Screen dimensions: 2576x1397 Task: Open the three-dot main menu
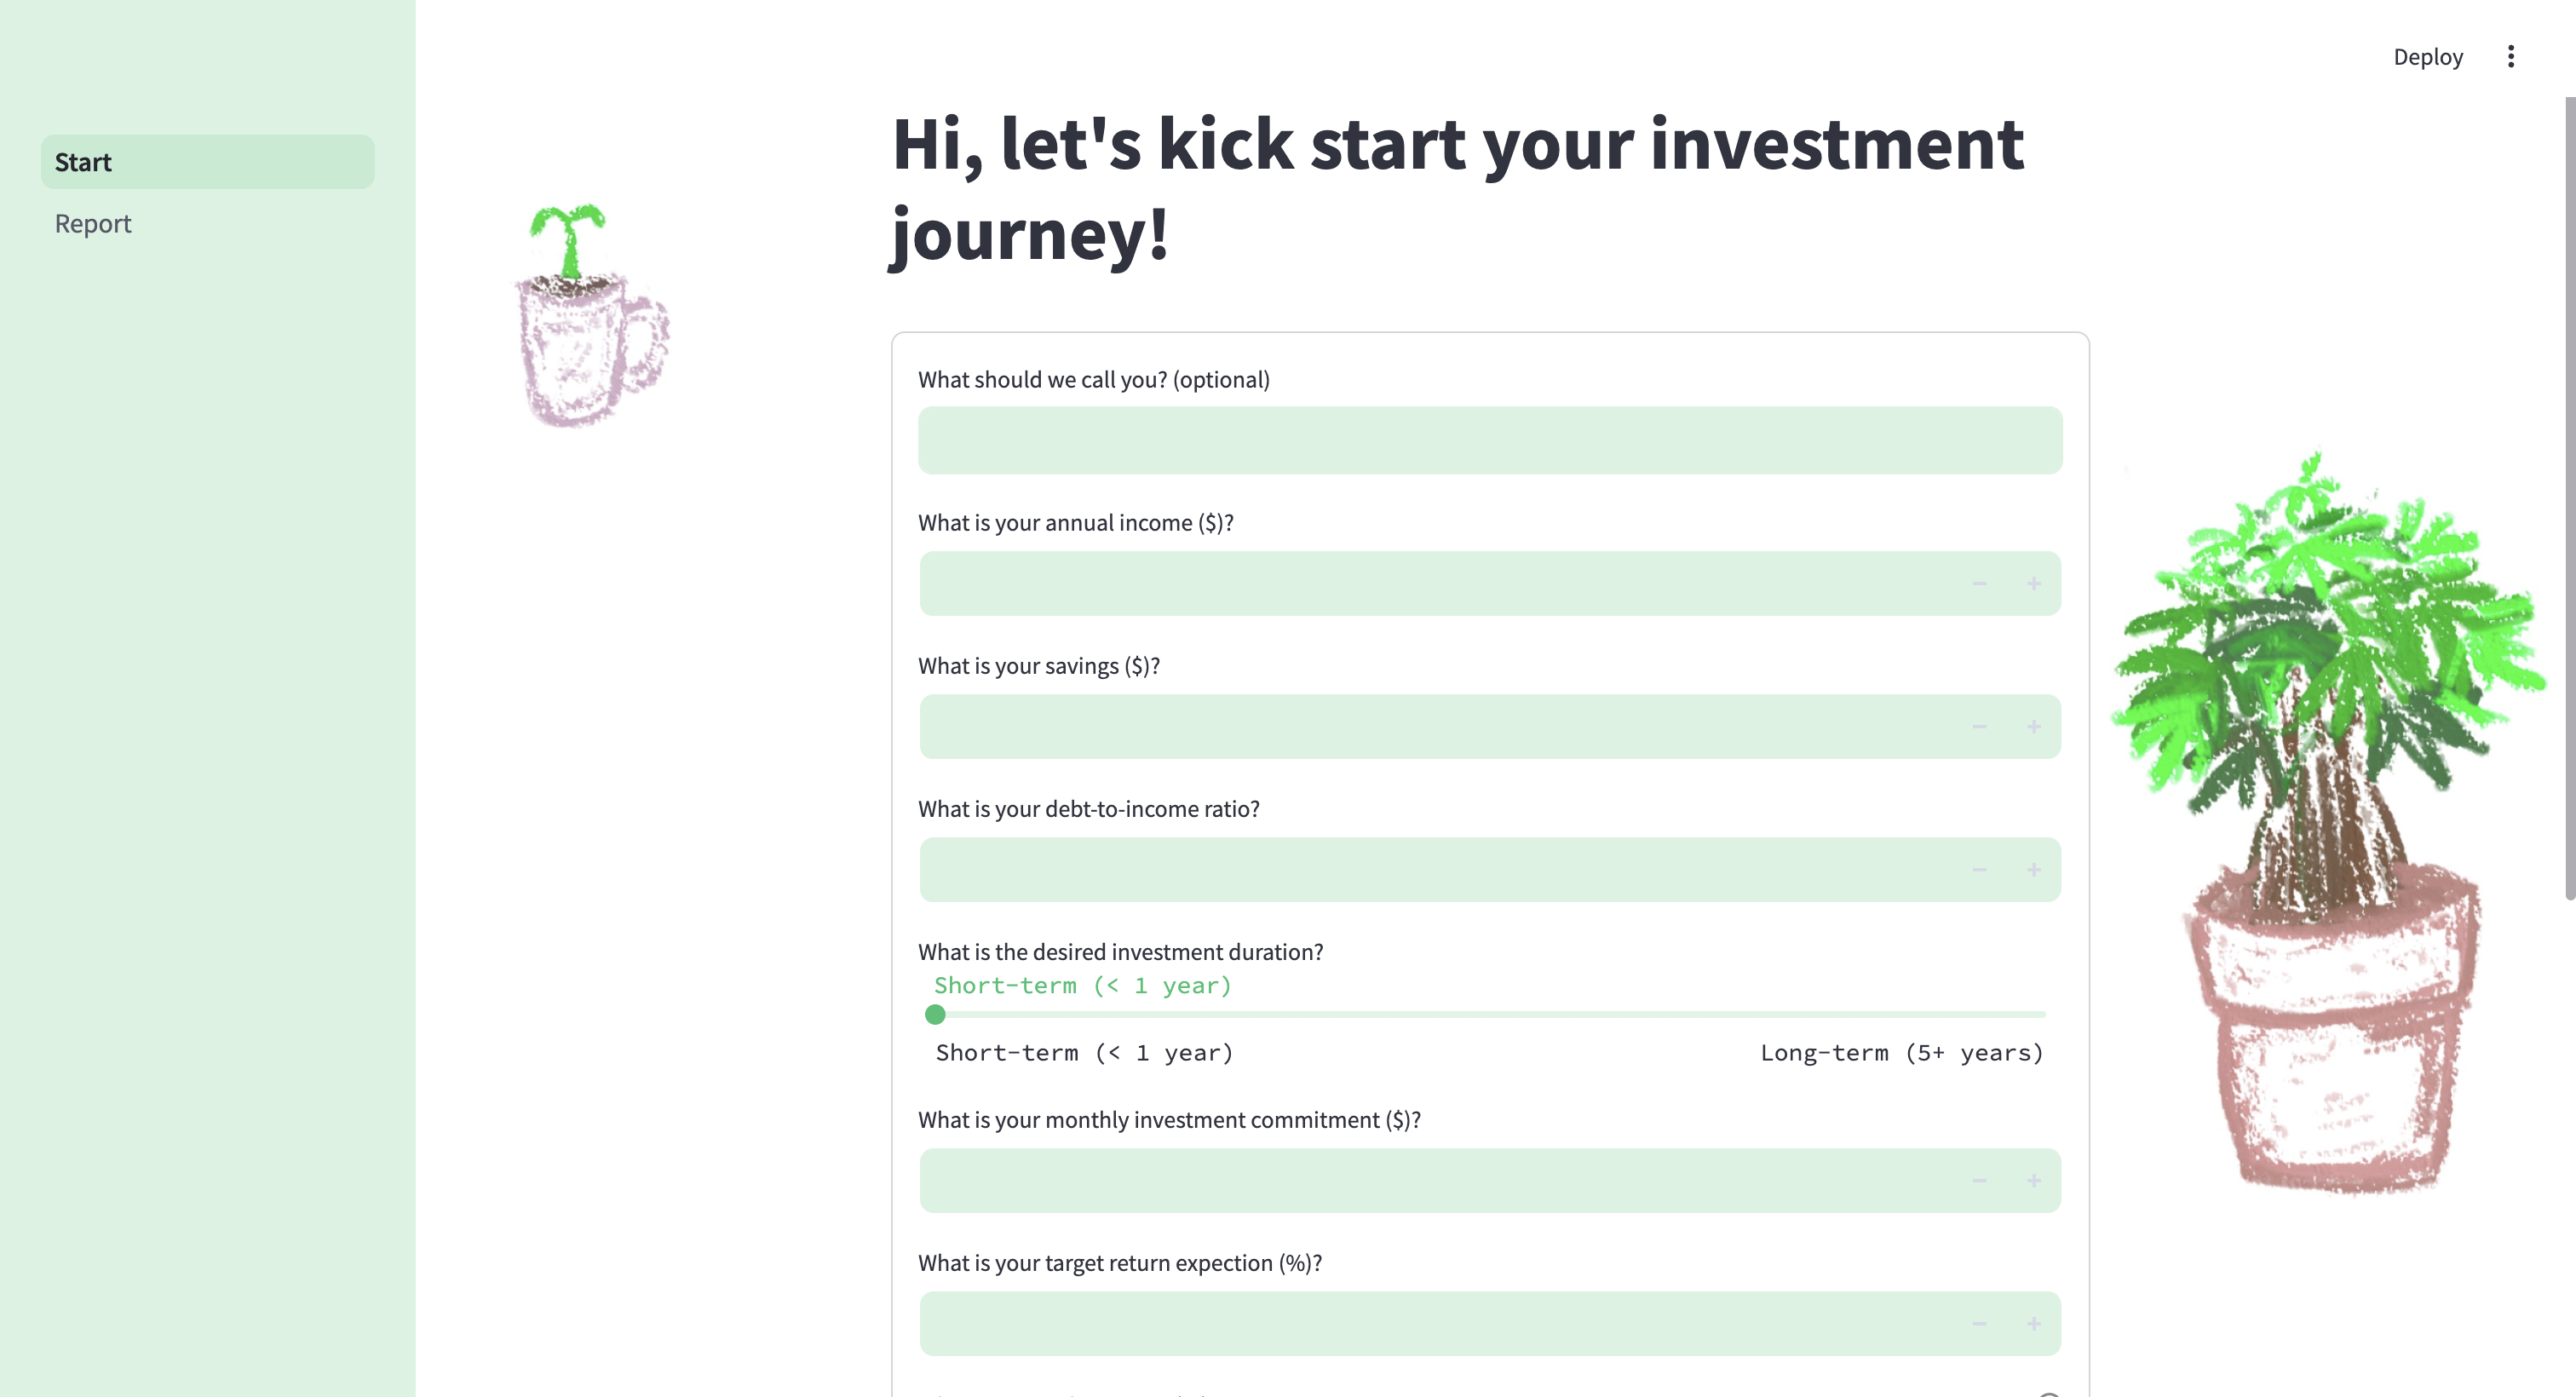[x=2510, y=57]
